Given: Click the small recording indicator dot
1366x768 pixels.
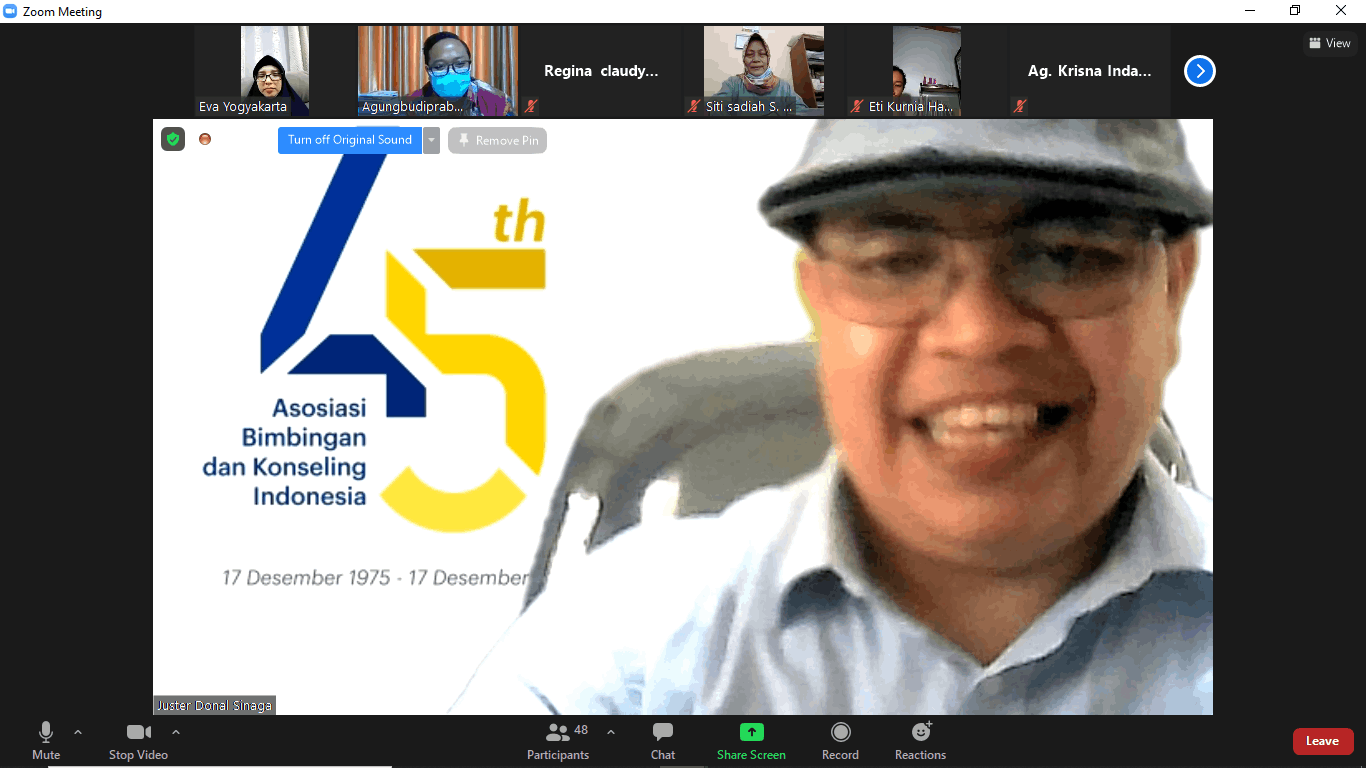Looking at the screenshot, I should click(x=205, y=140).
